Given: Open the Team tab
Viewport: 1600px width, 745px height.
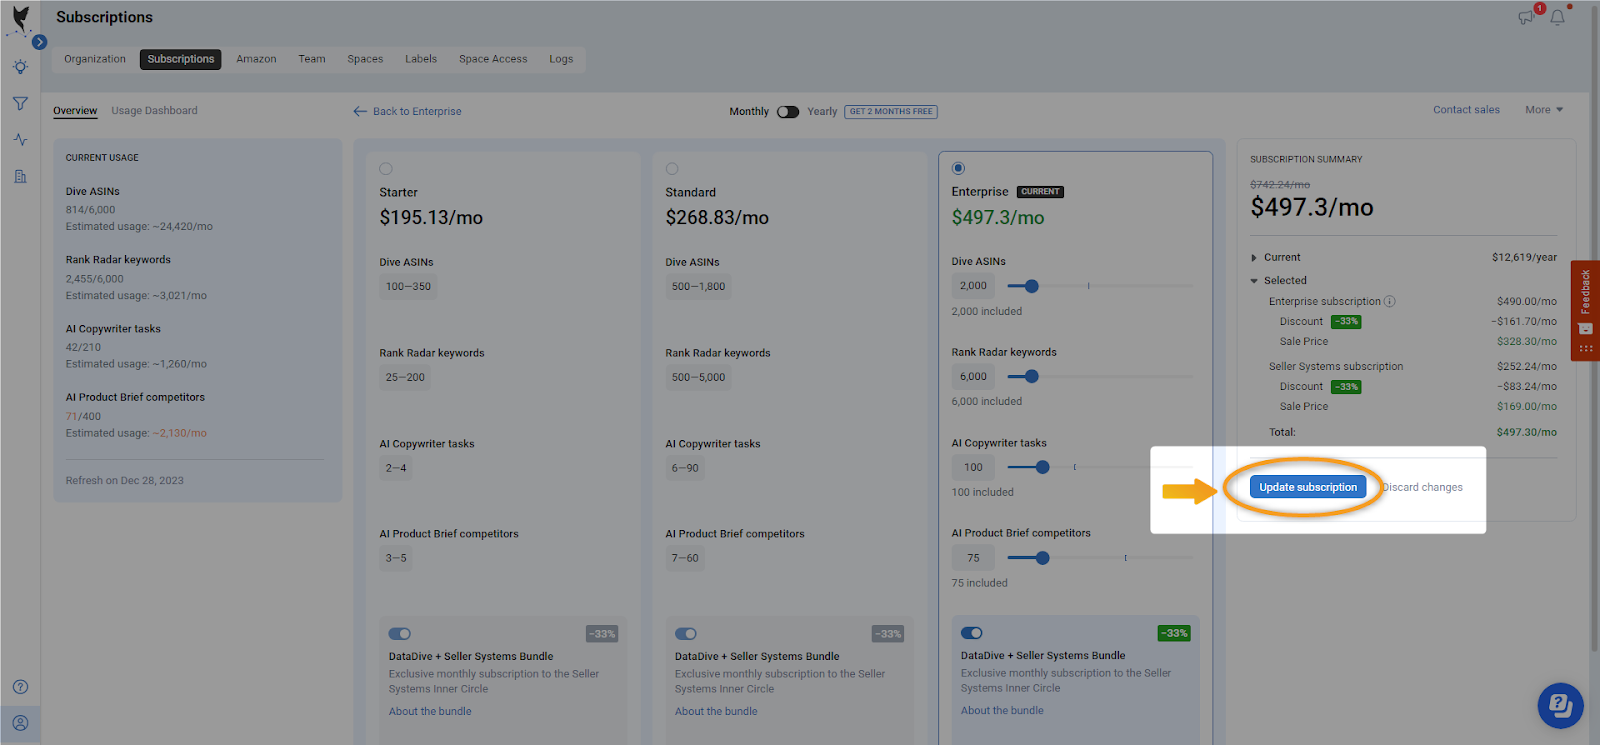Looking at the screenshot, I should 312,59.
